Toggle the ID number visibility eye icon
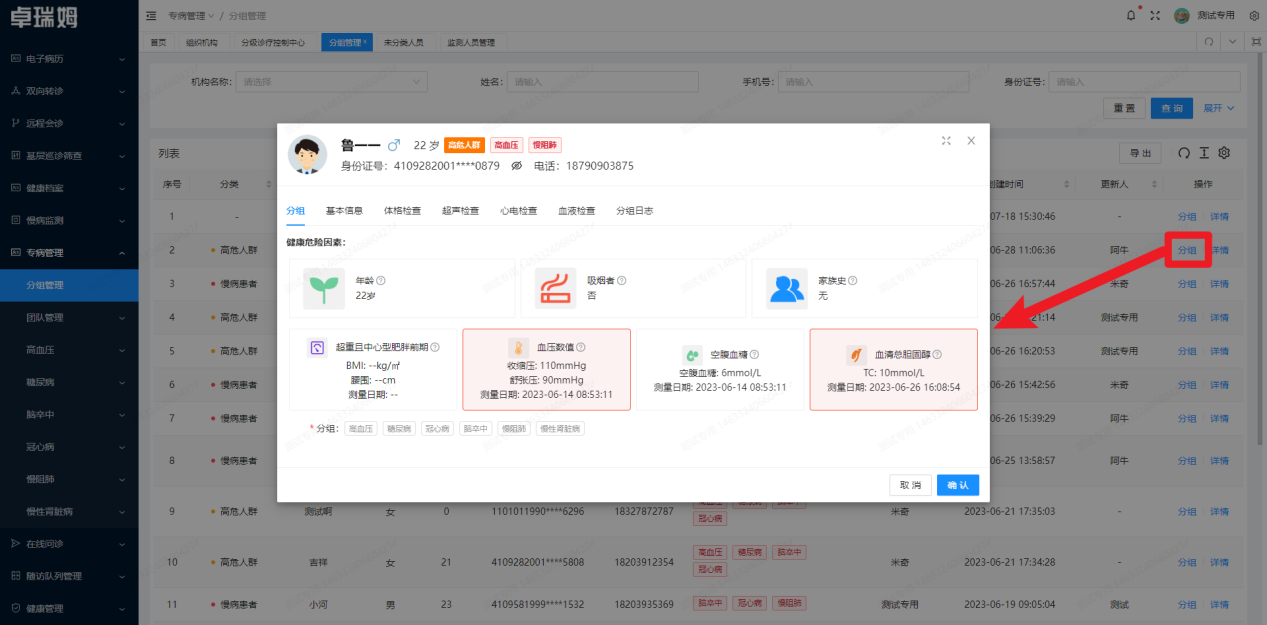1267x625 pixels. [x=517, y=166]
